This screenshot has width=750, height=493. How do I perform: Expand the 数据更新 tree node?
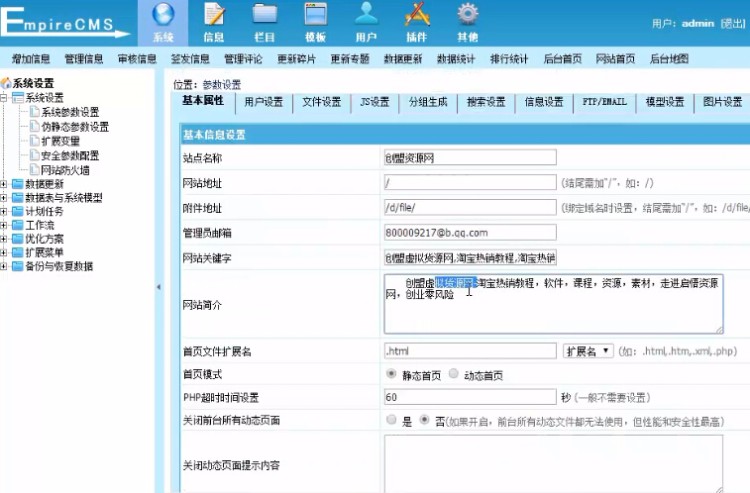(4, 184)
